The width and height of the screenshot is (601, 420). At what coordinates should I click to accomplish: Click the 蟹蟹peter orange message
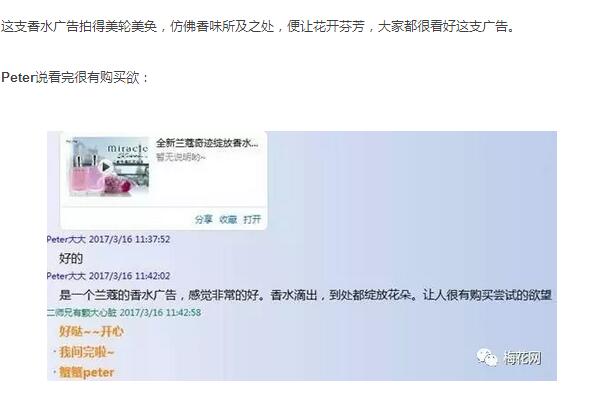click(x=86, y=372)
